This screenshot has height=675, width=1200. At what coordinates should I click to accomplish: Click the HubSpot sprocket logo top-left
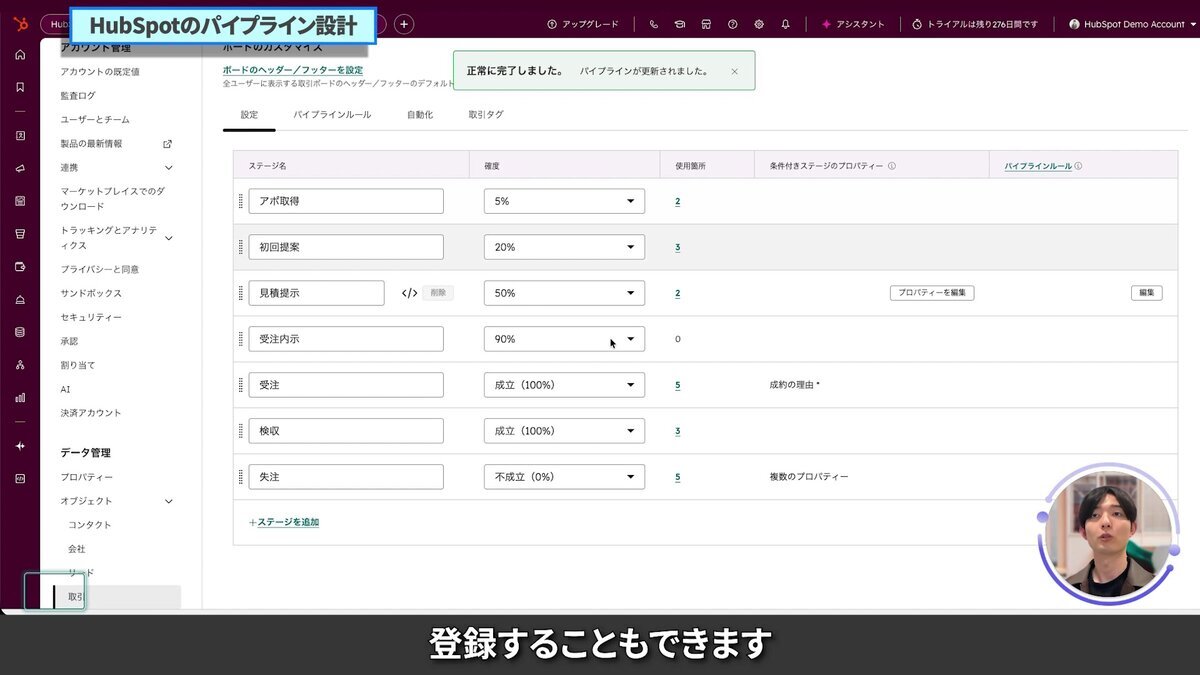click(20, 24)
